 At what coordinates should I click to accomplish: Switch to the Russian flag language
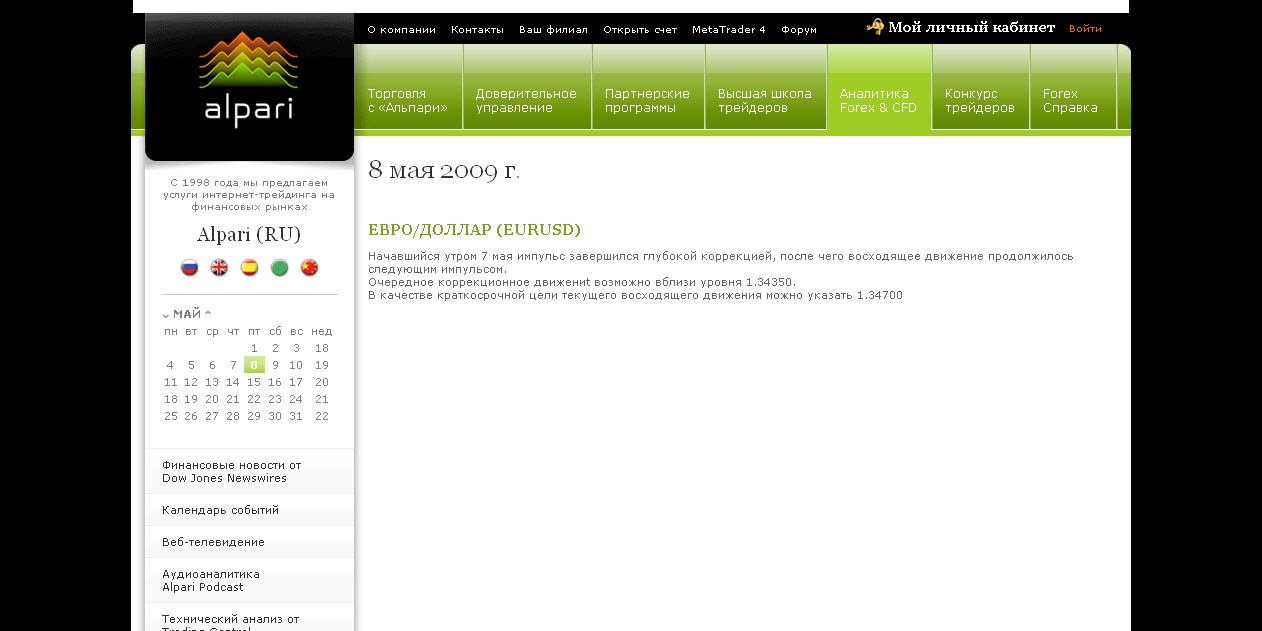click(x=190, y=267)
